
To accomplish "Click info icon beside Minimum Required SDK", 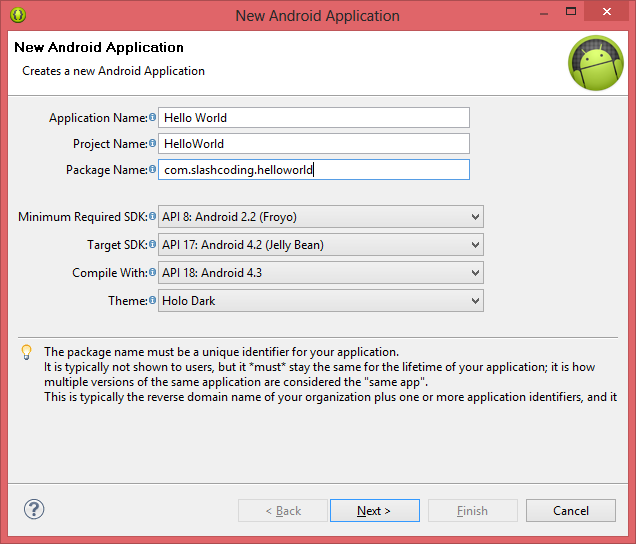I will [x=152, y=216].
